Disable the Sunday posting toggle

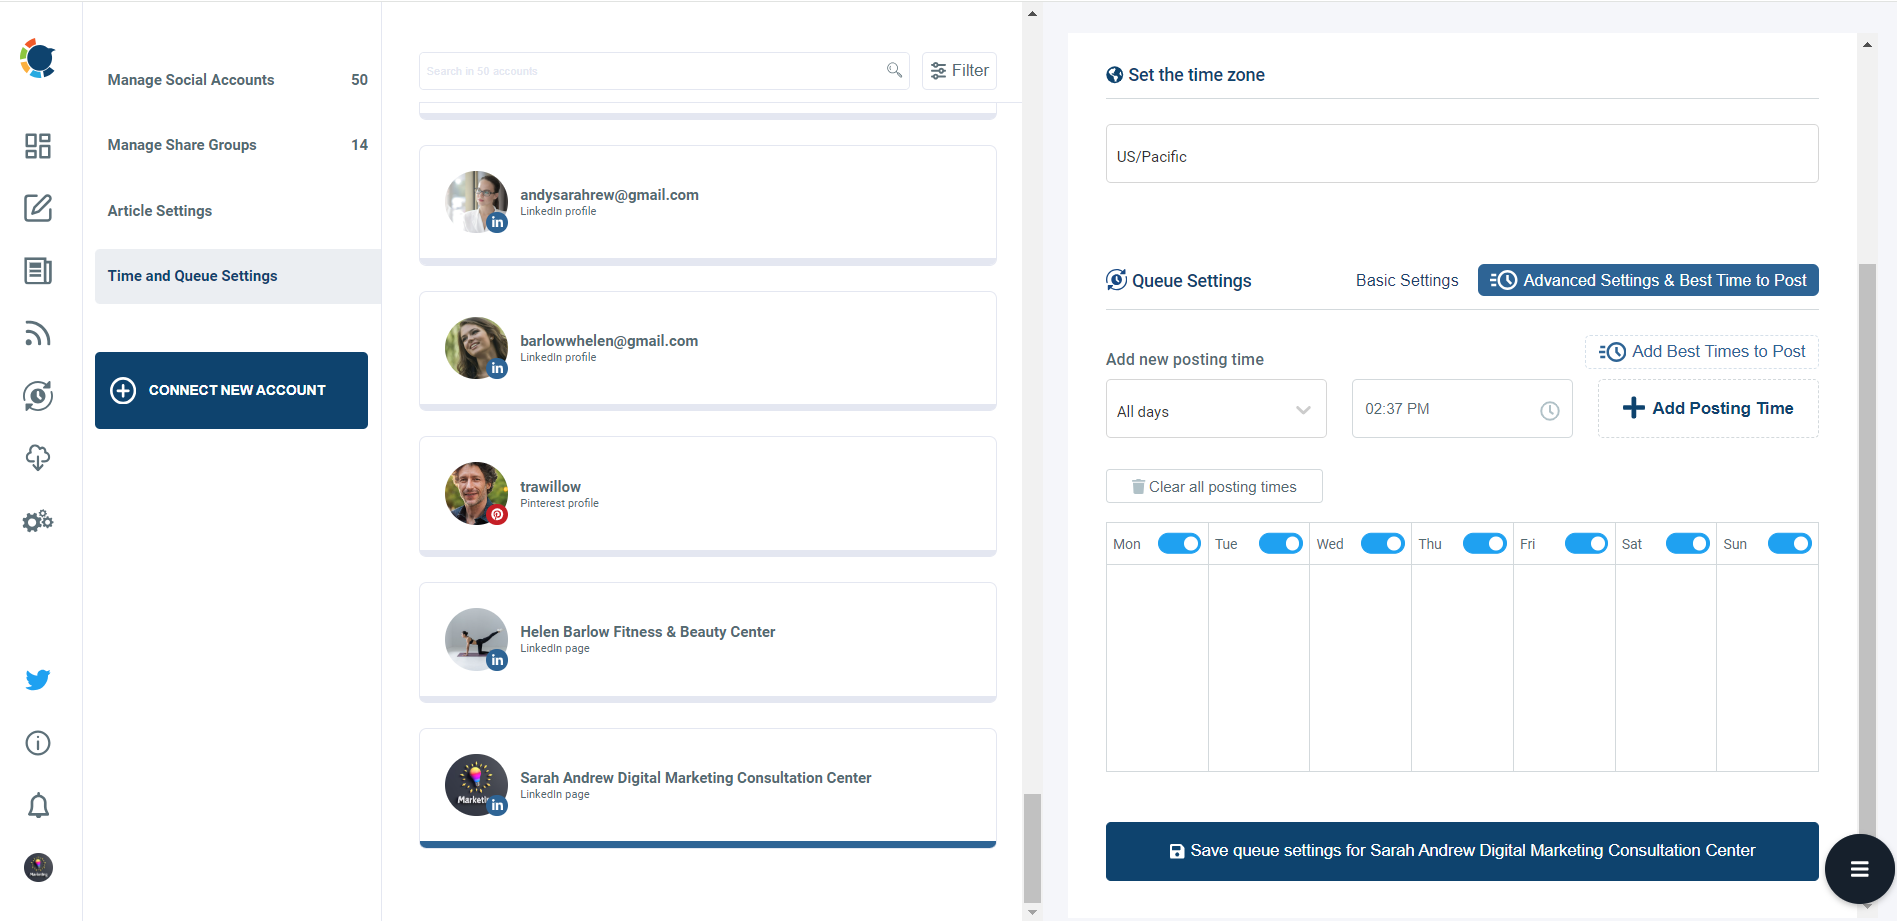tap(1790, 543)
